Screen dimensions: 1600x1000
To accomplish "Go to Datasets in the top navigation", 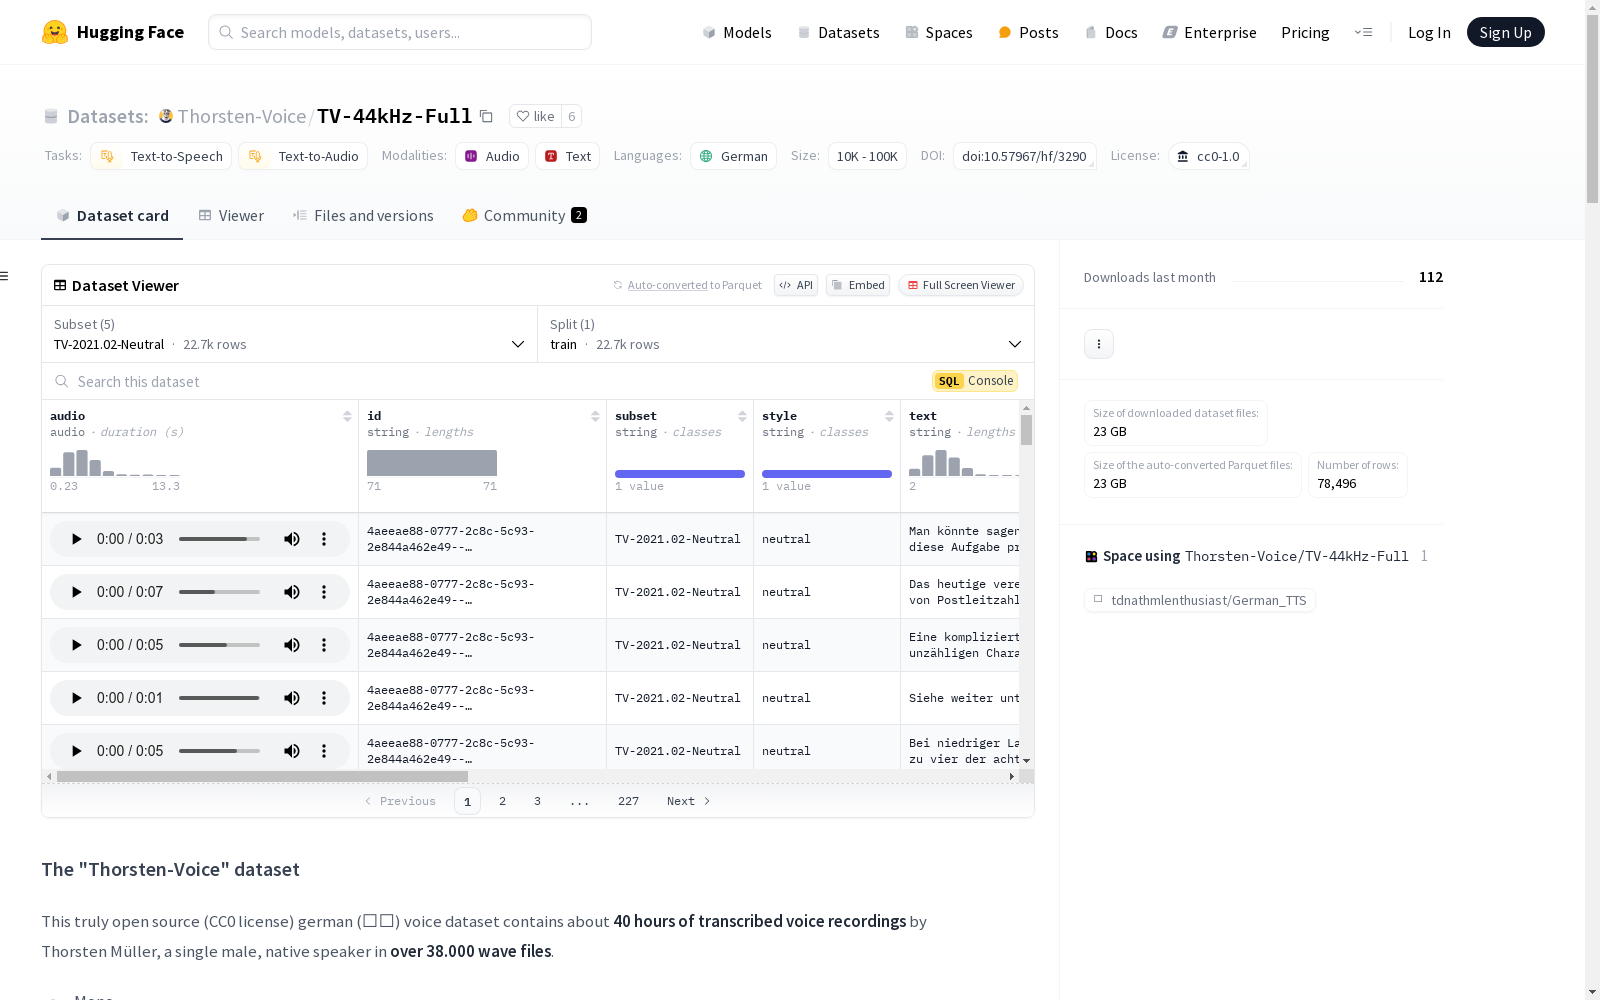I will [x=838, y=32].
